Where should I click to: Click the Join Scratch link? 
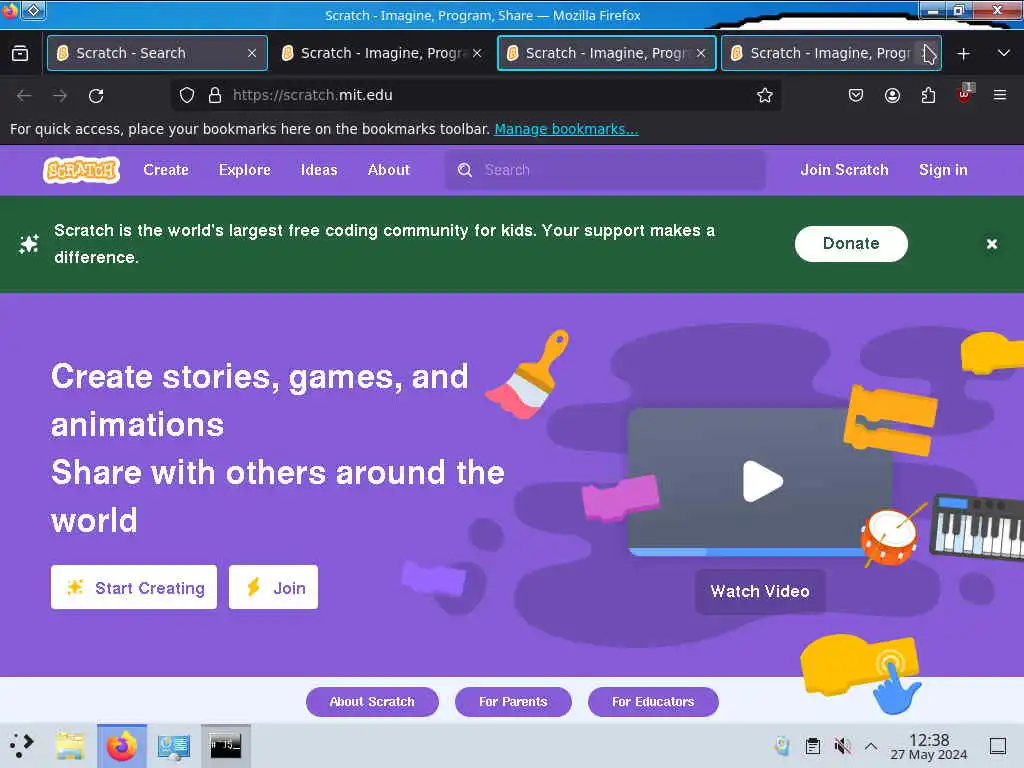point(844,170)
